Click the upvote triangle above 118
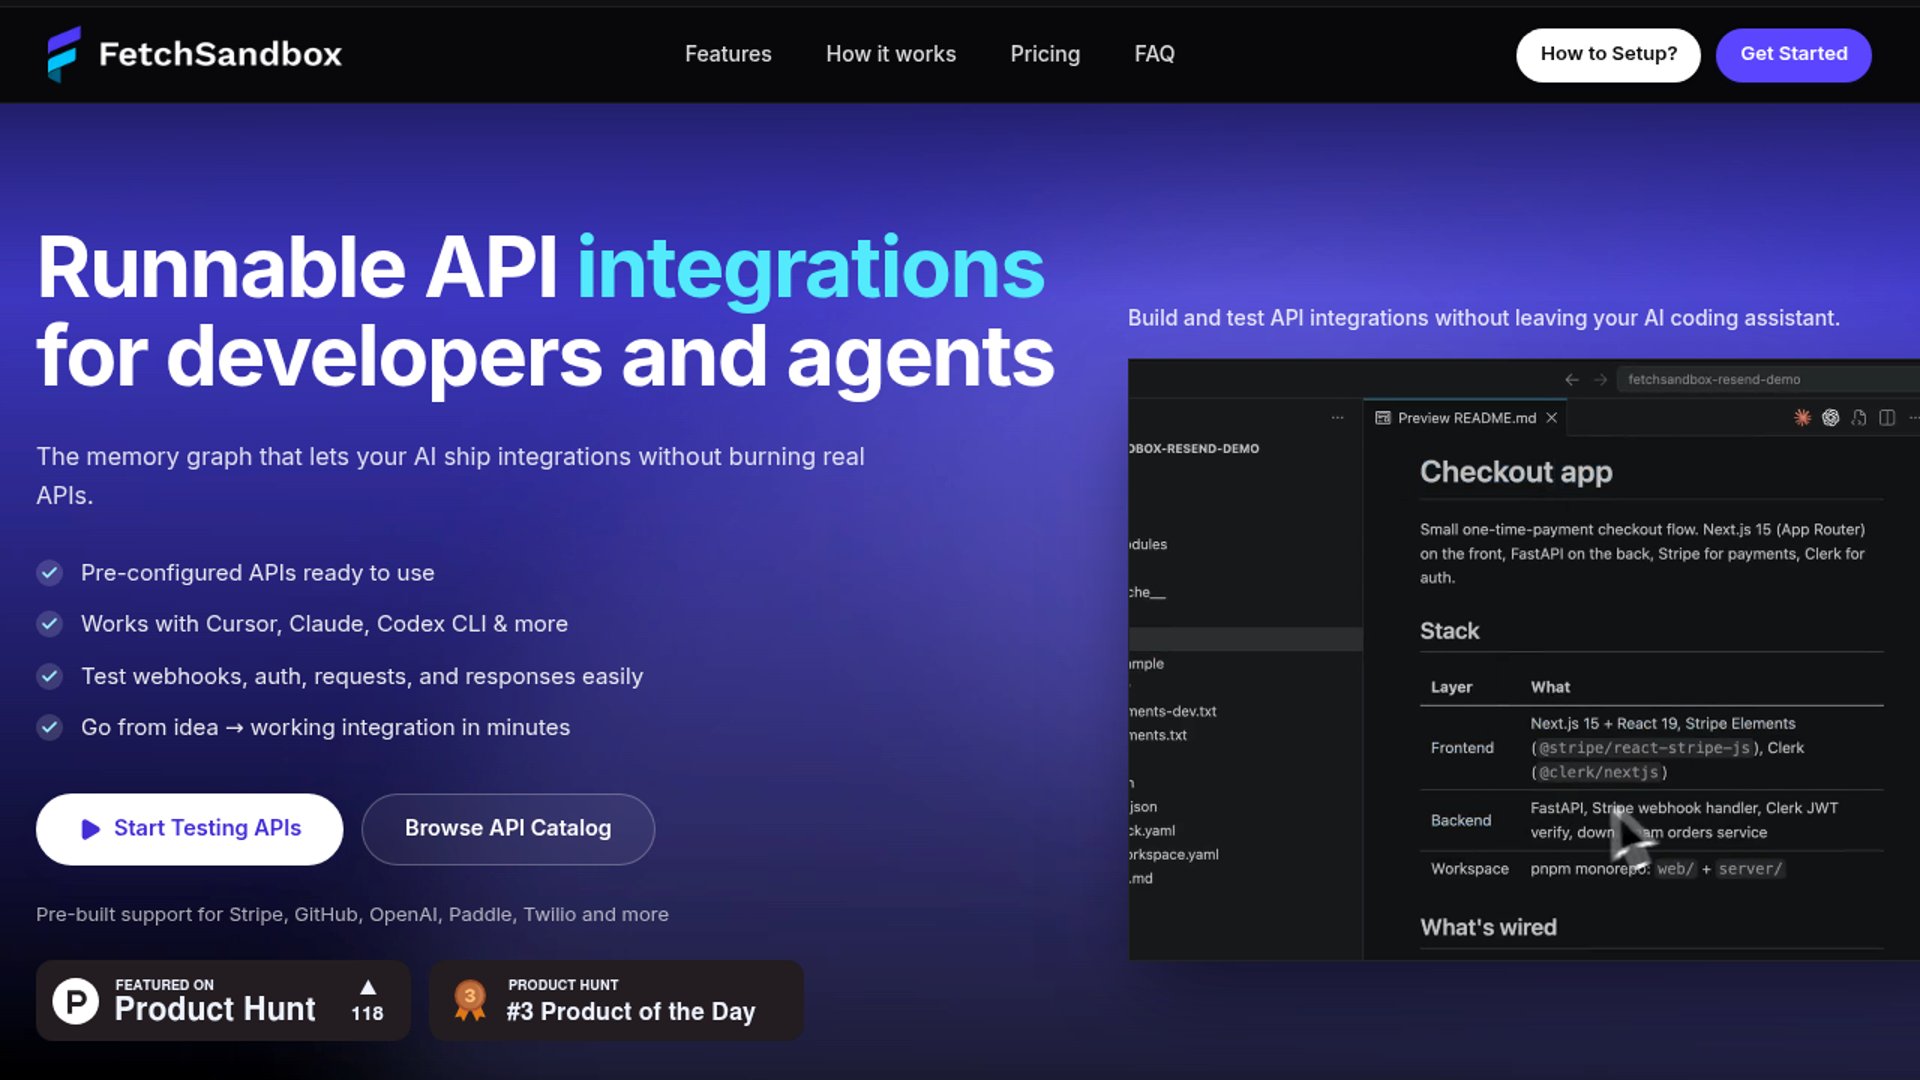Image resolution: width=1920 pixels, height=1080 pixels. pos(368,987)
